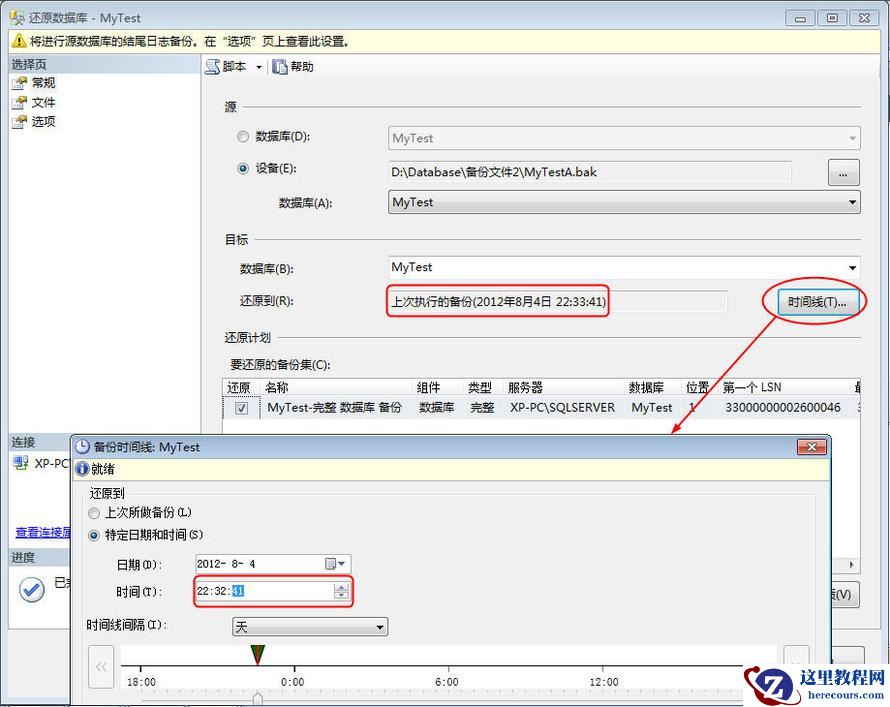Click the time spinner up arrow

tap(341, 587)
